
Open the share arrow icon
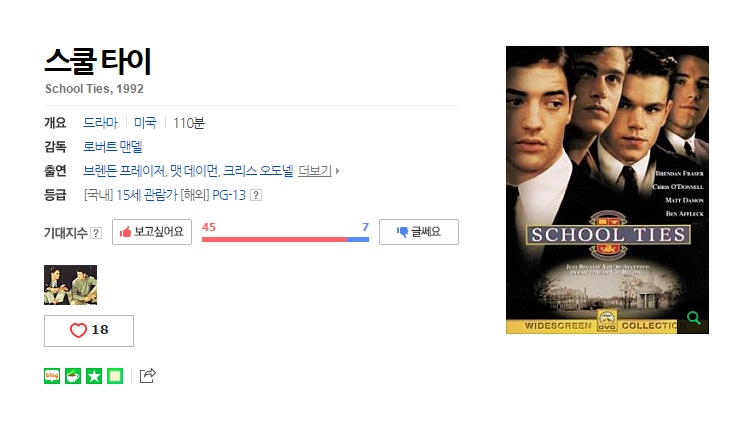pos(147,376)
